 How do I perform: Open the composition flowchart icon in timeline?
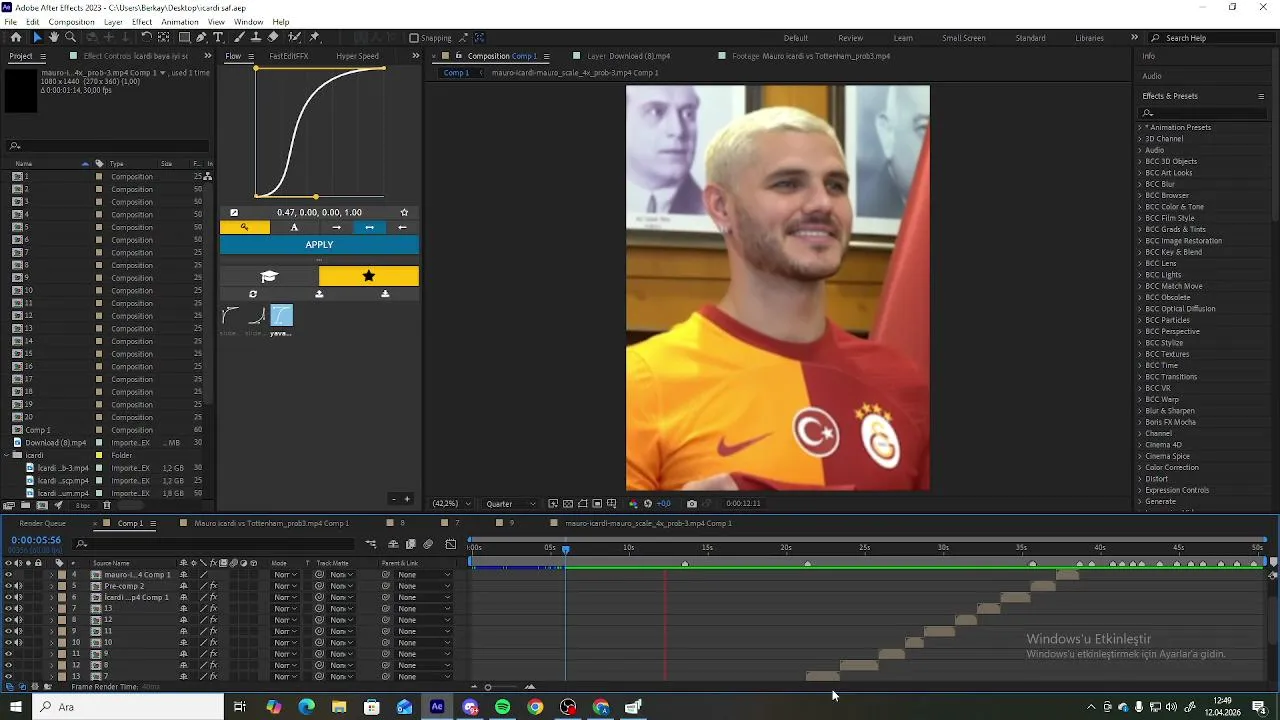pos(370,544)
